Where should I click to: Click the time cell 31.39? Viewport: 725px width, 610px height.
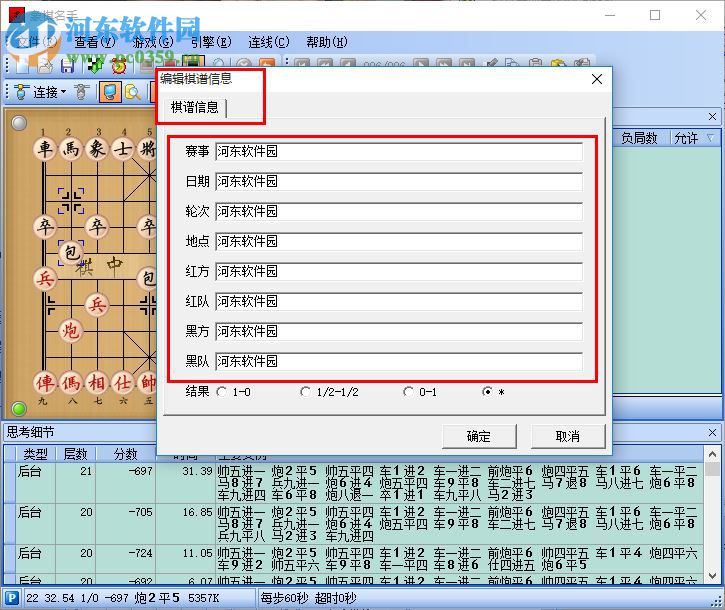[197, 471]
